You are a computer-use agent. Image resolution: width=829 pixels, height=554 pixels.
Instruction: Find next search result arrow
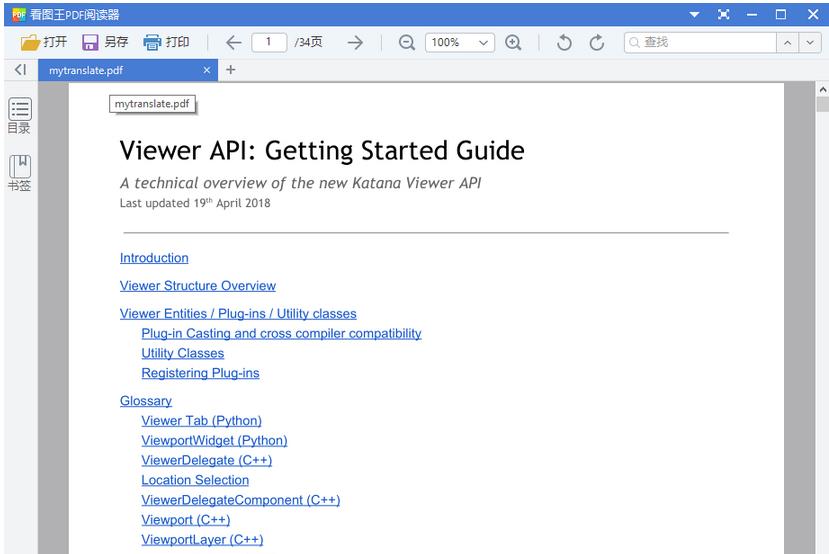pos(810,43)
